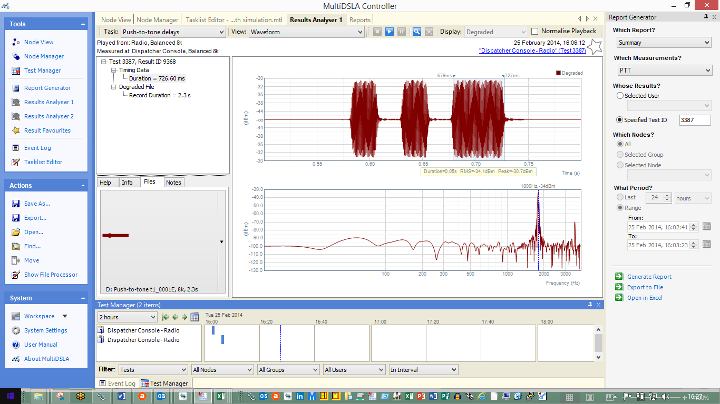The width and height of the screenshot is (720, 404).
Task: Click Open in Excel icon
Action: (620, 297)
